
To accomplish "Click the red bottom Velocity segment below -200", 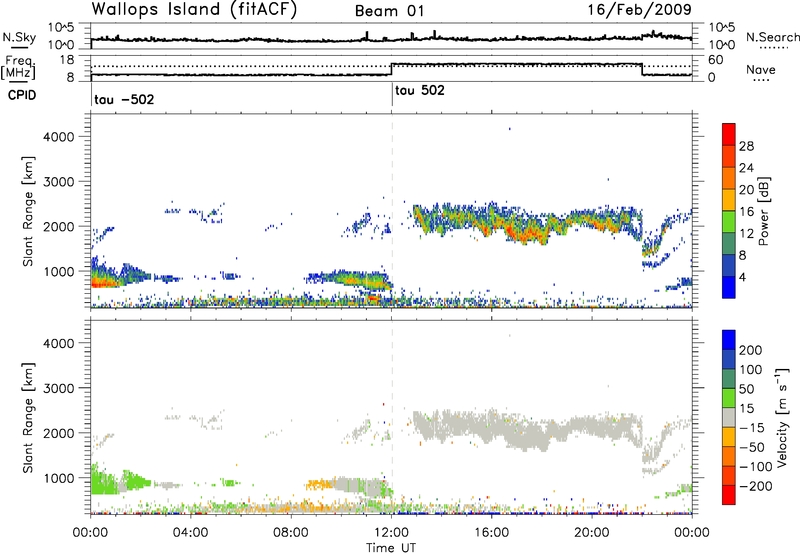I will [729, 495].
